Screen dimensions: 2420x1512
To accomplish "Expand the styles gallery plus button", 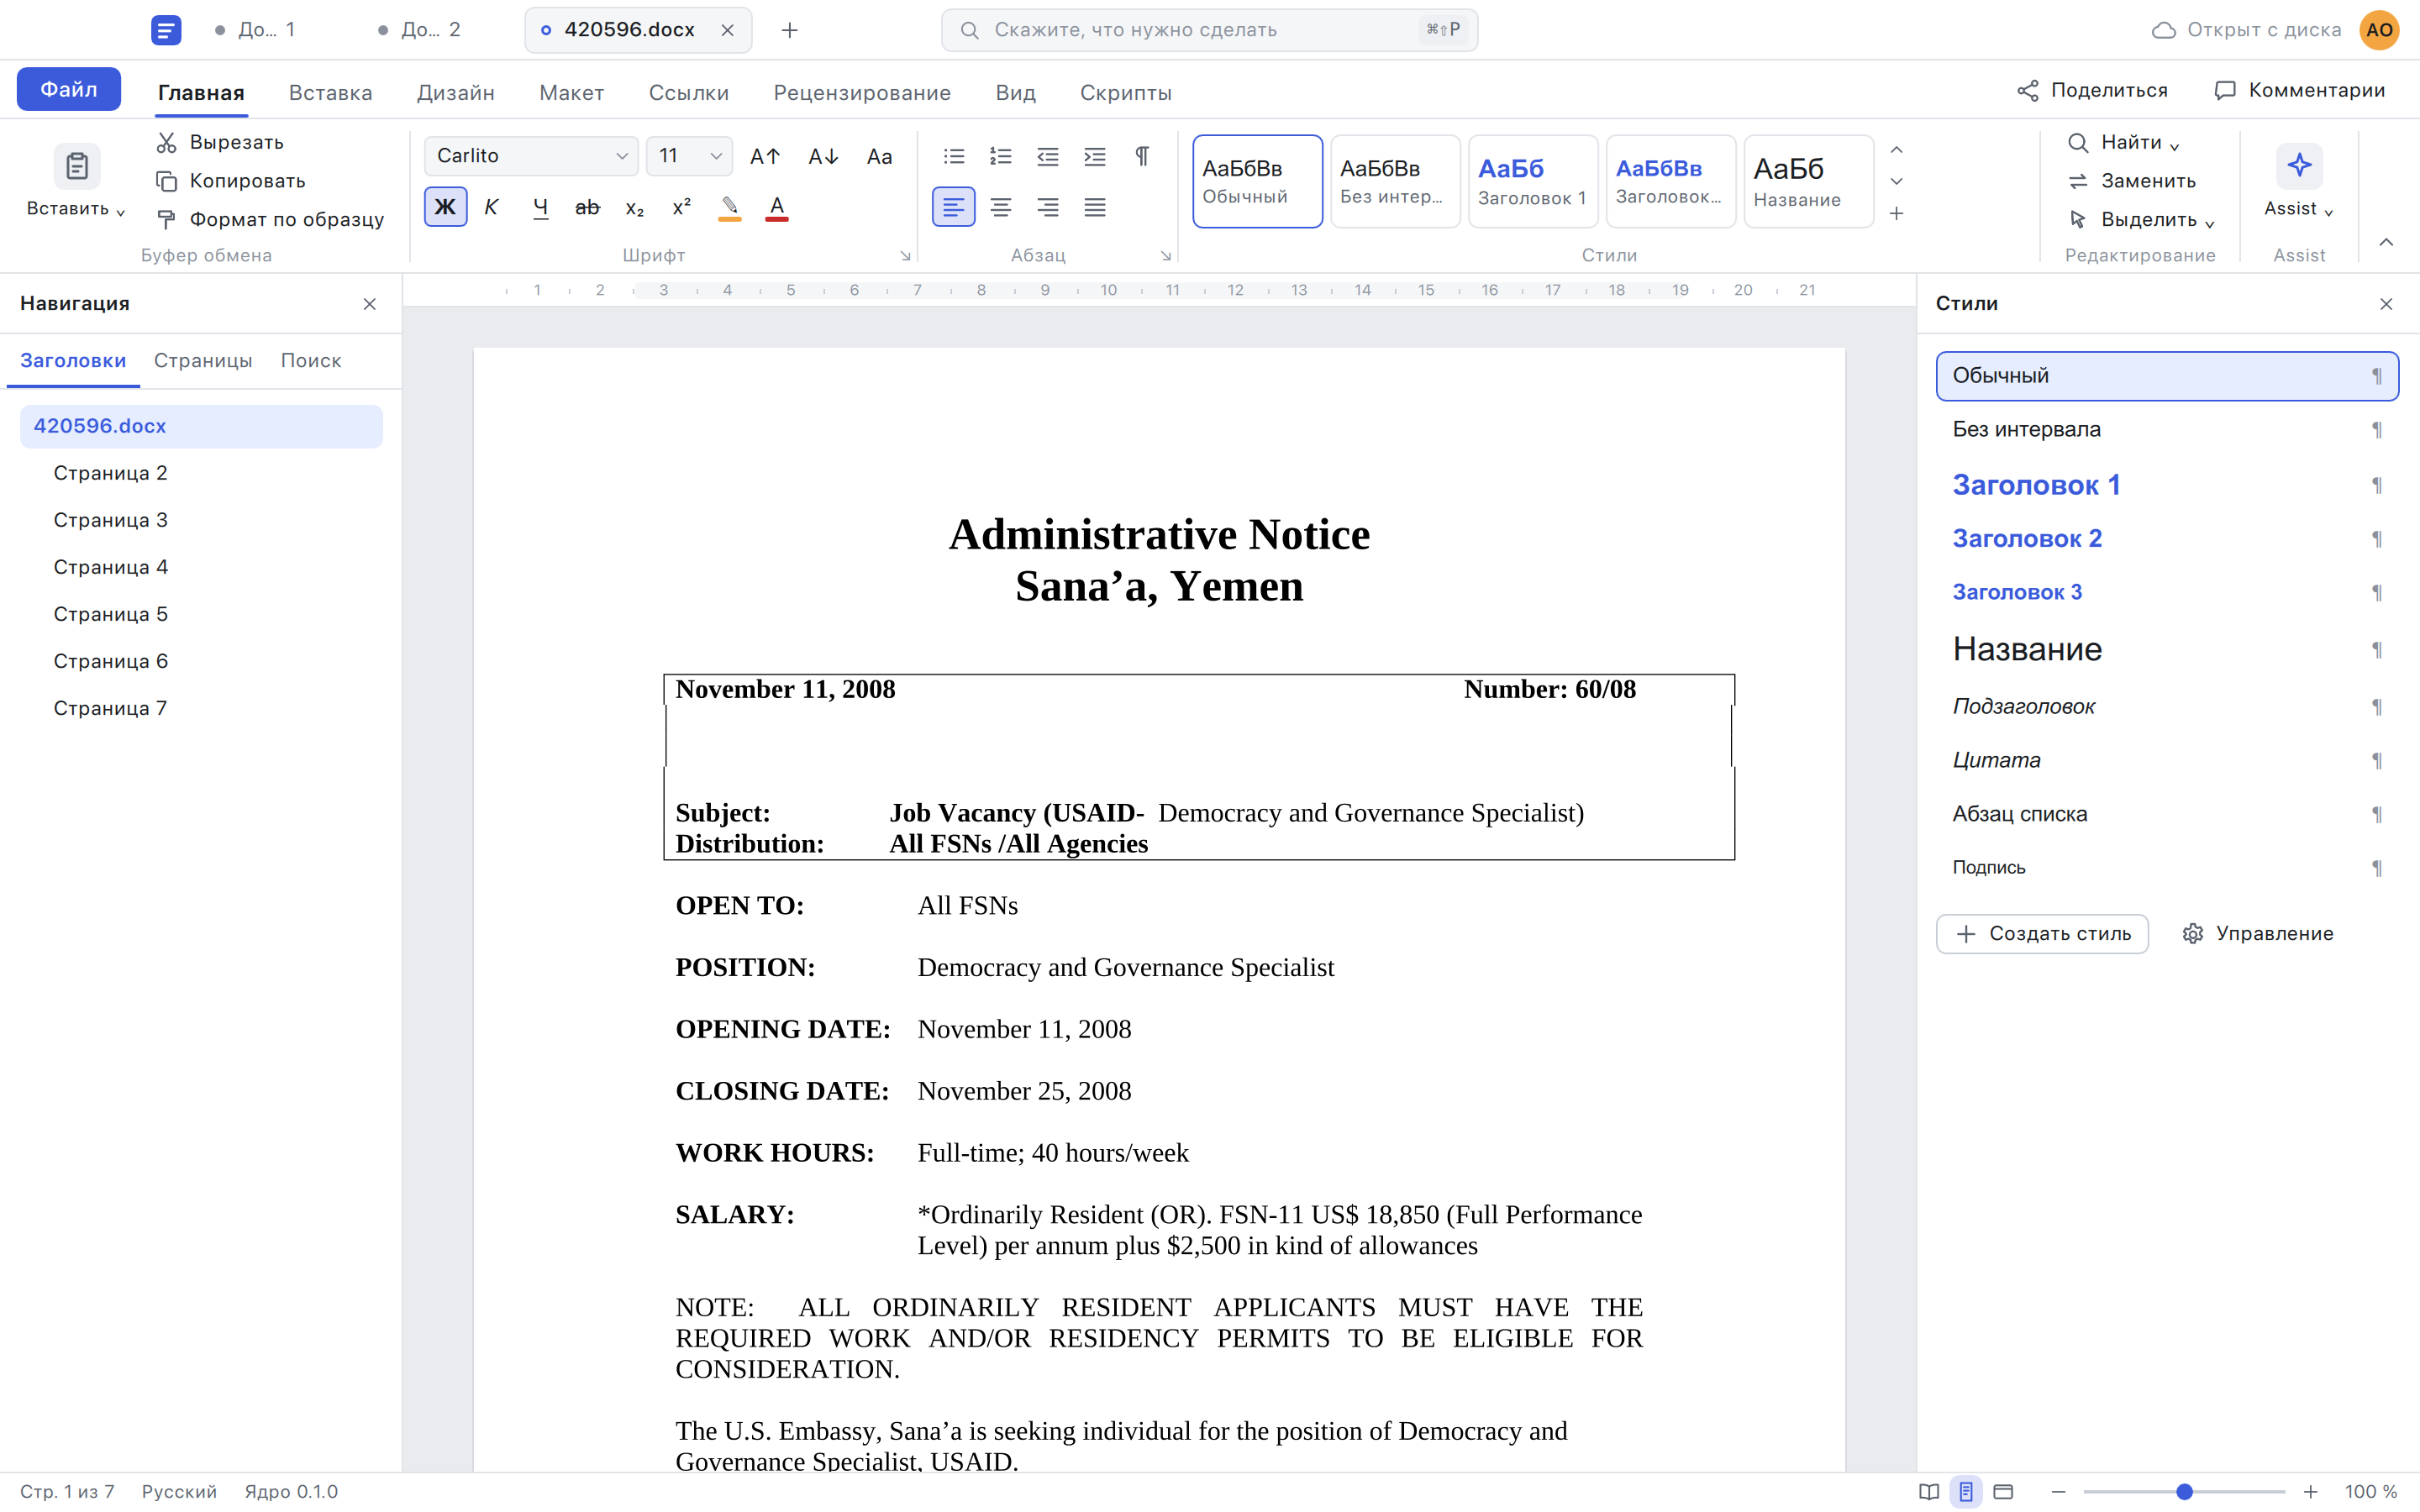I will (x=1896, y=214).
